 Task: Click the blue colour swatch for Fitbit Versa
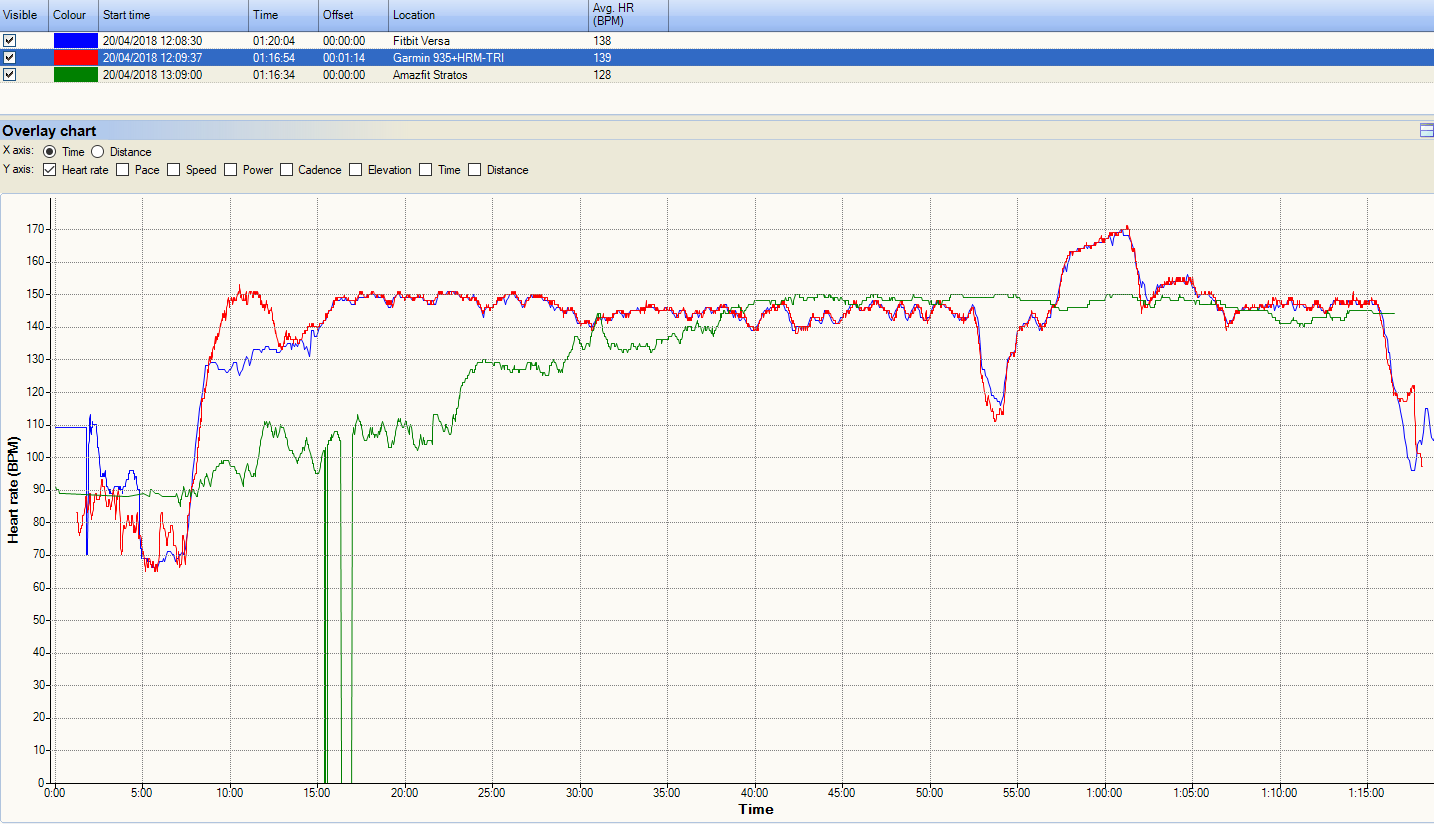pos(75,41)
